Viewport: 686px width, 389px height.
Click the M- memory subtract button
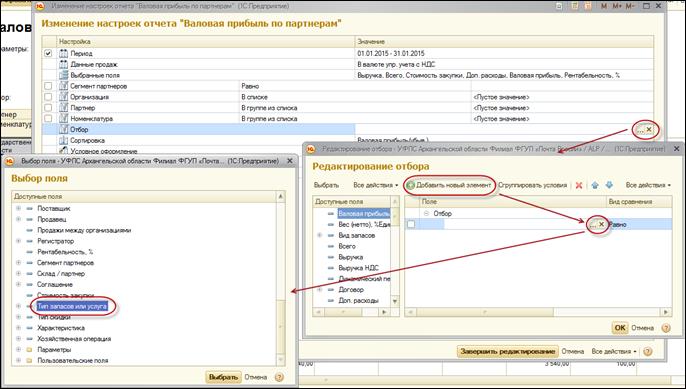630,7
